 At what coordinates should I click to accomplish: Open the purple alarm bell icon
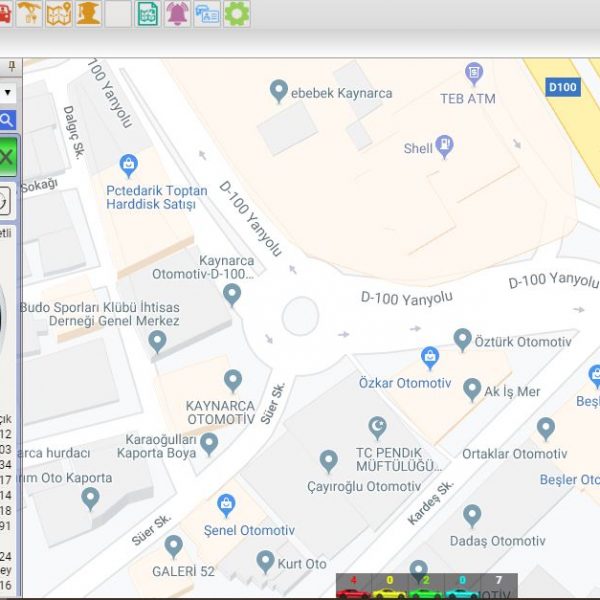[177, 14]
